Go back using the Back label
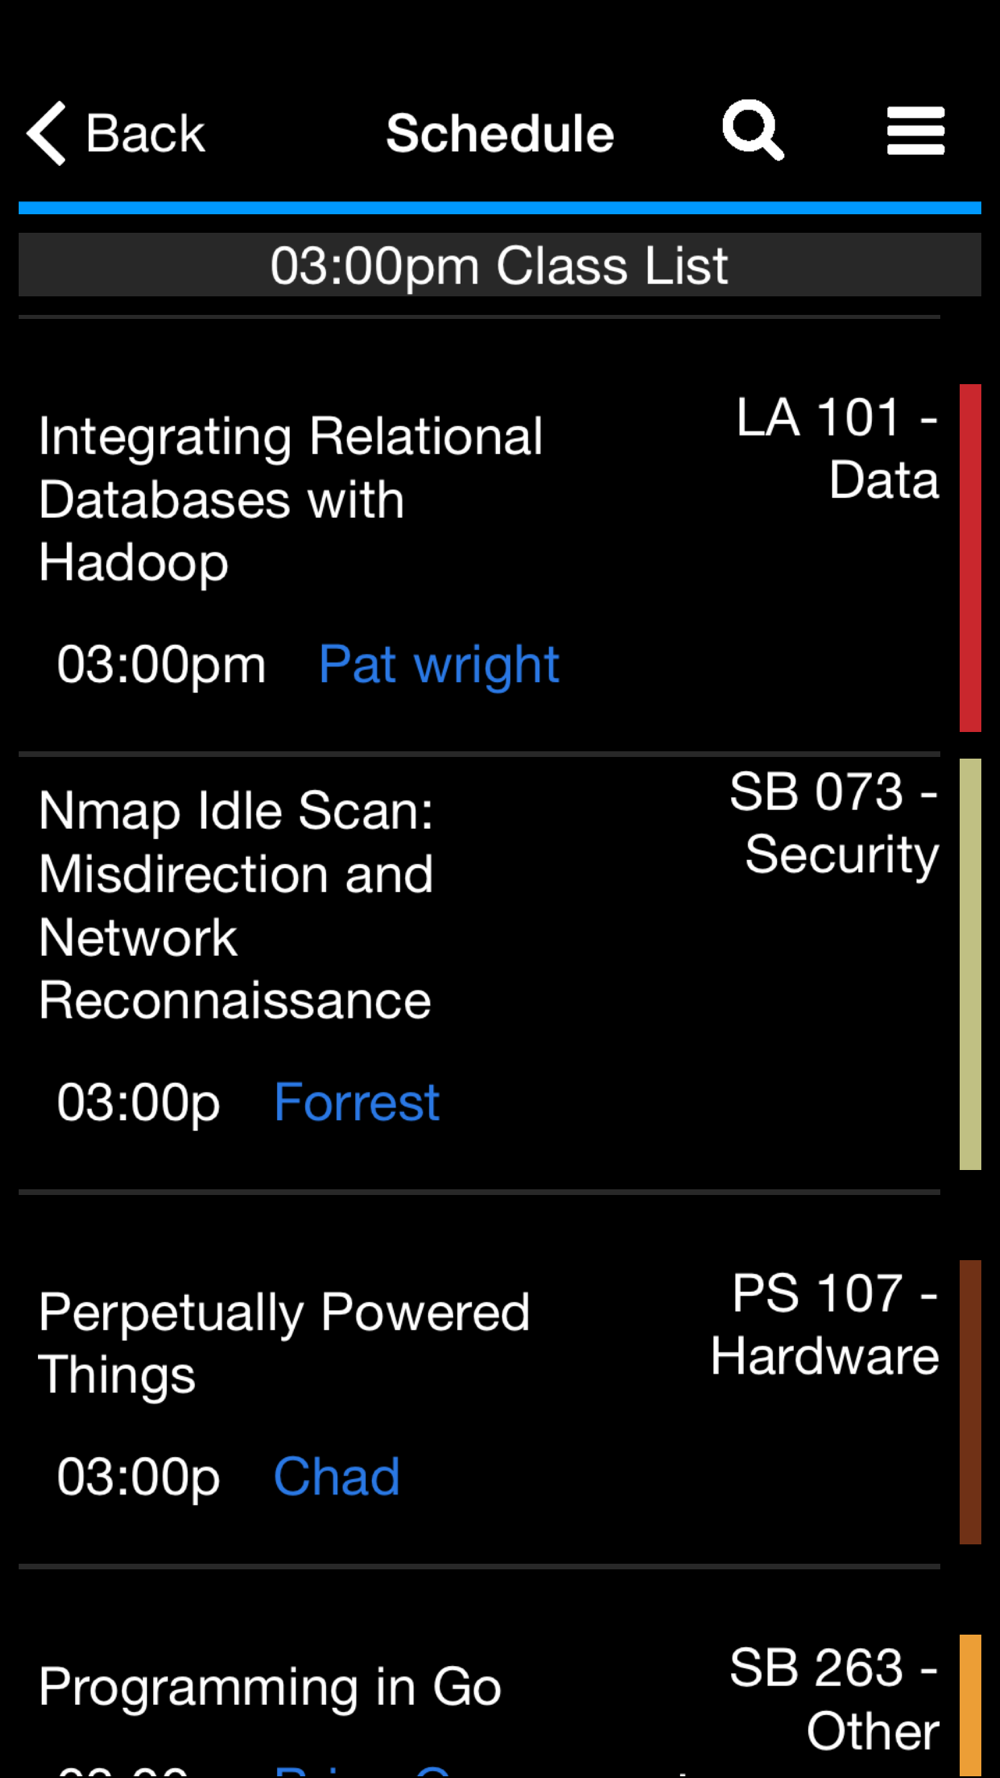This screenshot has height=1778, width=1000. pos(145,134)
